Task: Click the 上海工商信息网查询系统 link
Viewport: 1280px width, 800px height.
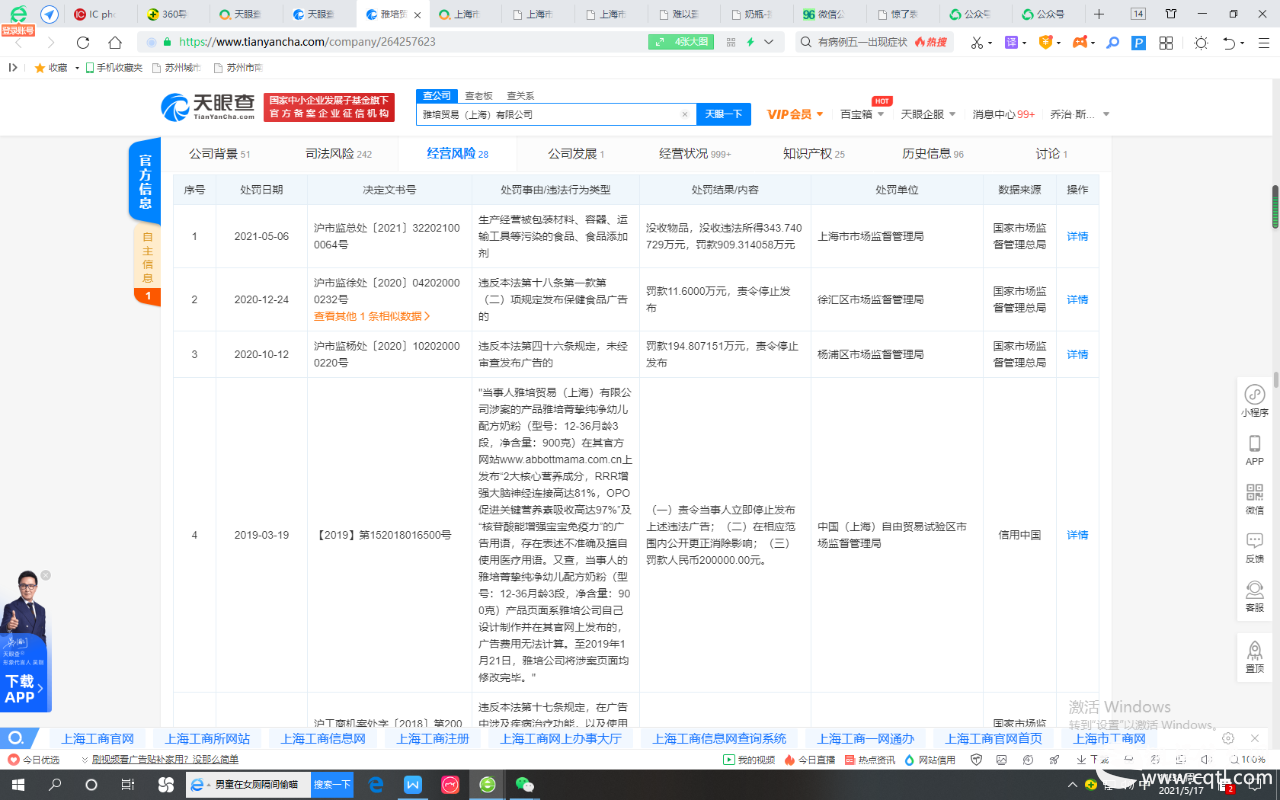Action: [719, 738]
